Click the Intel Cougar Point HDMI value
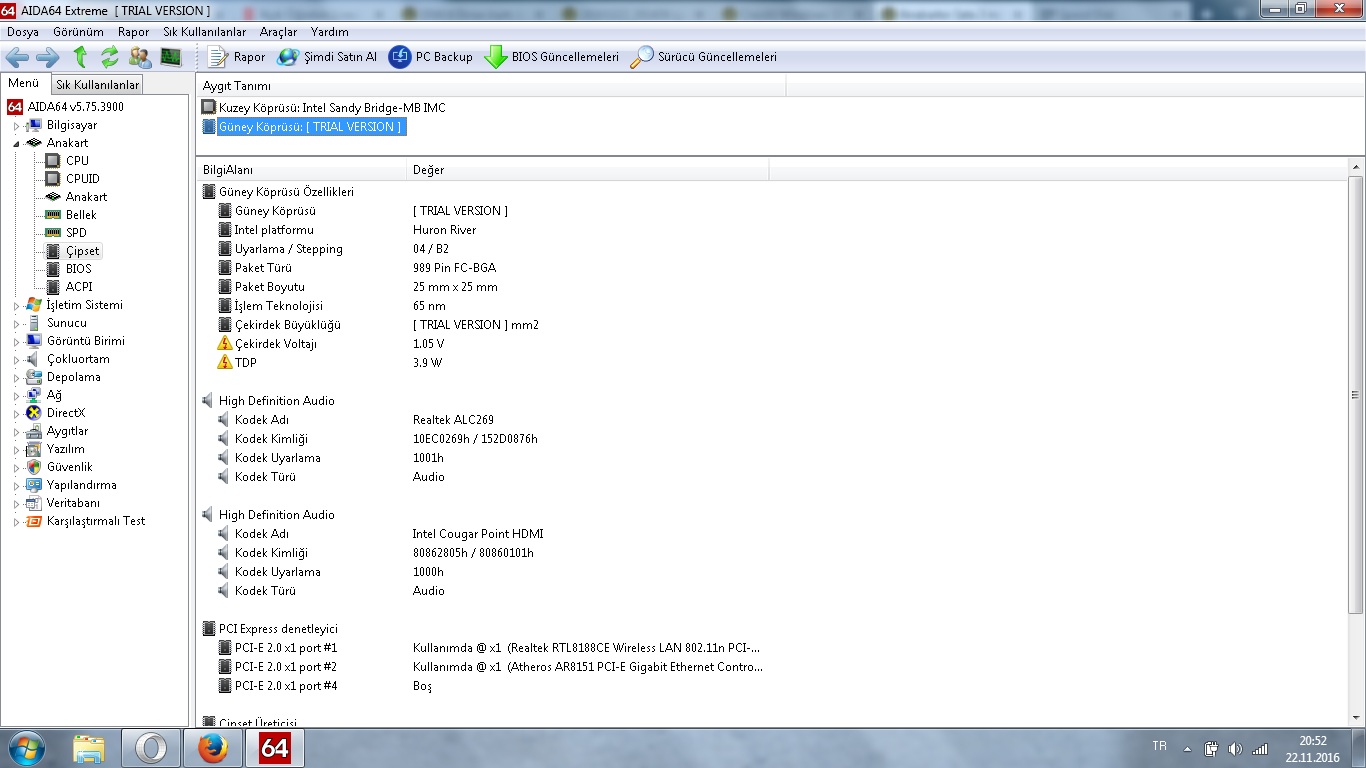 click(478, 534)
